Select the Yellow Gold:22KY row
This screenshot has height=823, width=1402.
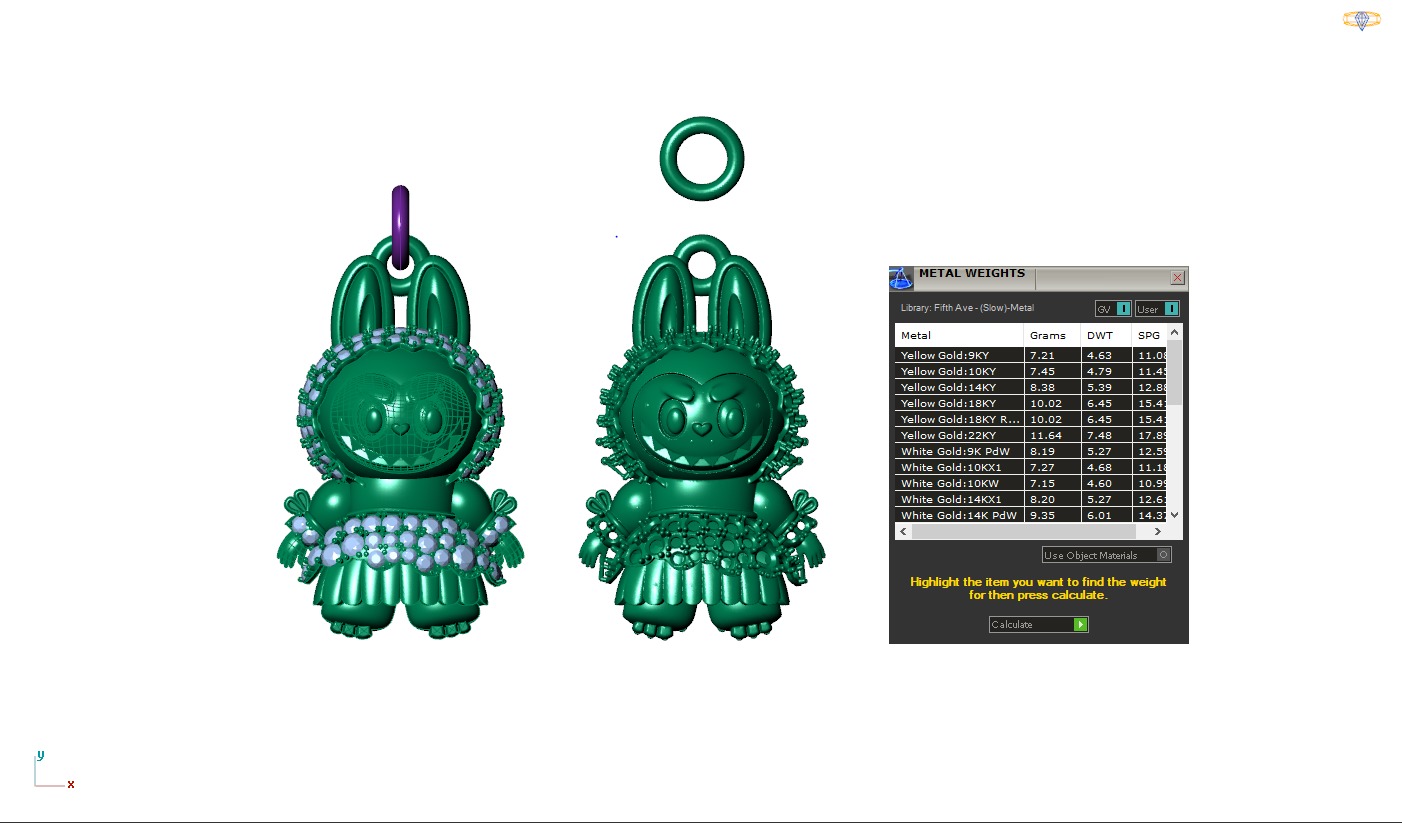coord(1031,435)
